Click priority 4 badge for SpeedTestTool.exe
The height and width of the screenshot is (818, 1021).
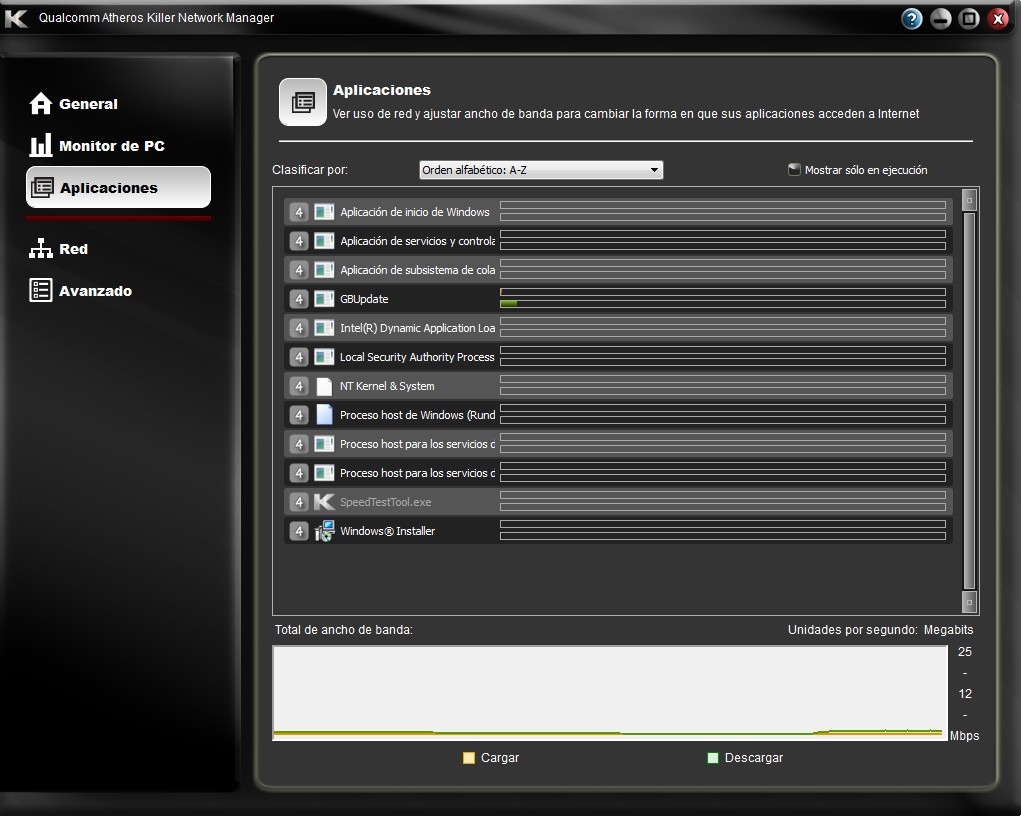299,501
